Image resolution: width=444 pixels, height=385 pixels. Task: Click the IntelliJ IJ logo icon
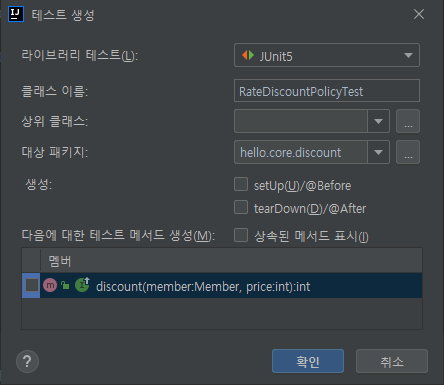tap(16, 14)
